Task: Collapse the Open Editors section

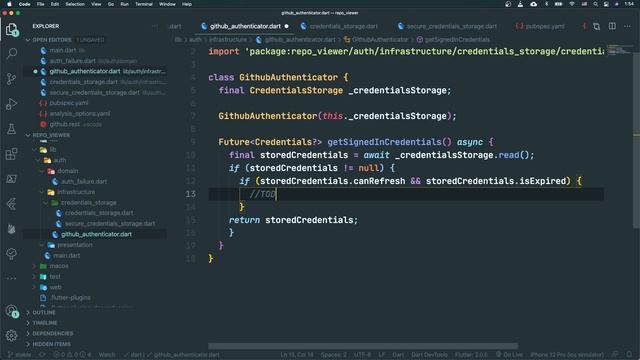Action: pos(51,40)
